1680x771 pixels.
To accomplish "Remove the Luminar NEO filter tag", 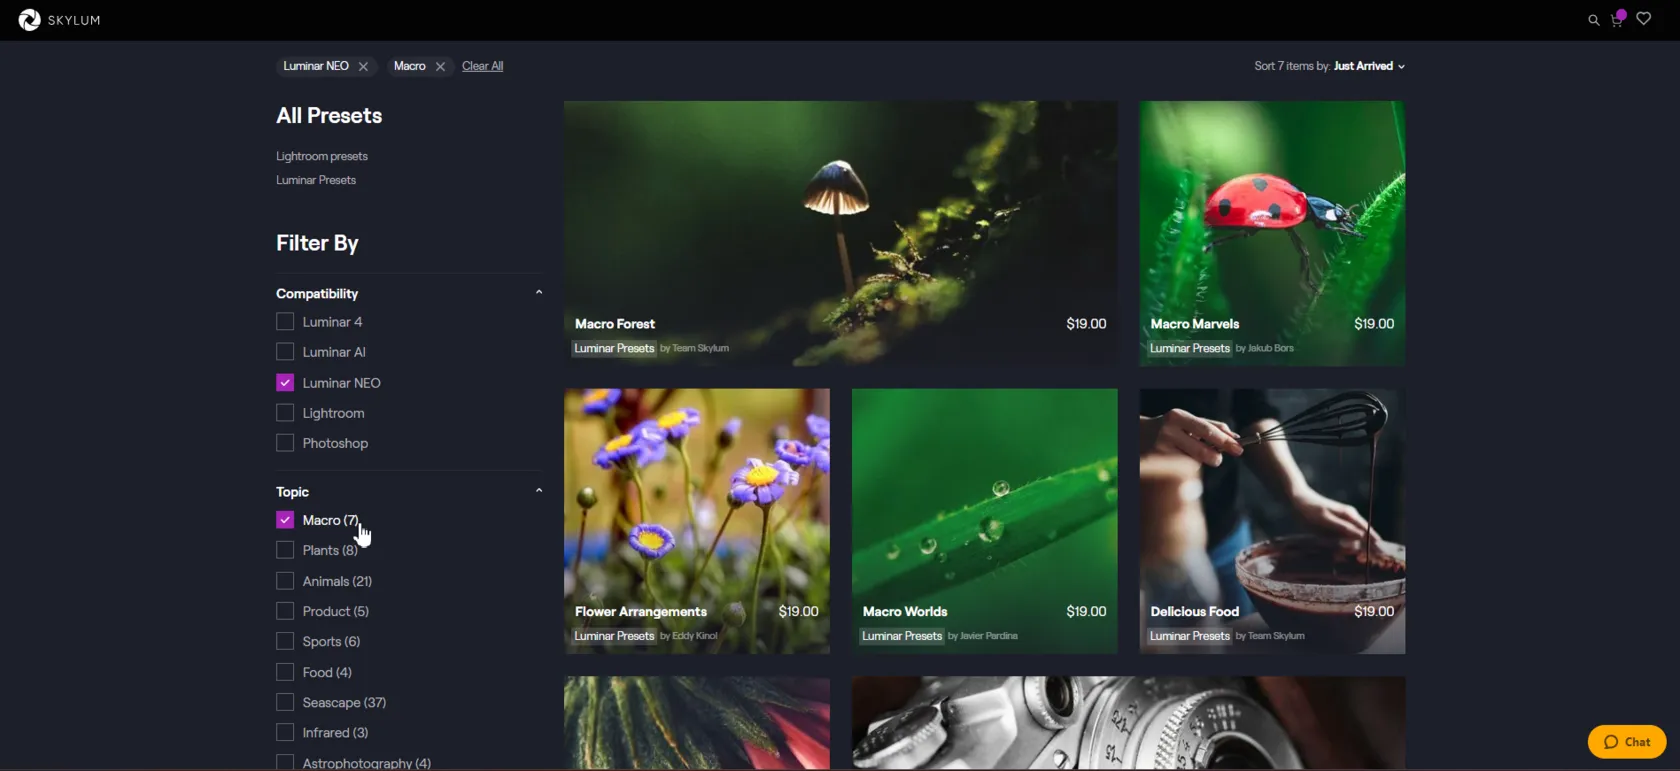I will (363, 67).
